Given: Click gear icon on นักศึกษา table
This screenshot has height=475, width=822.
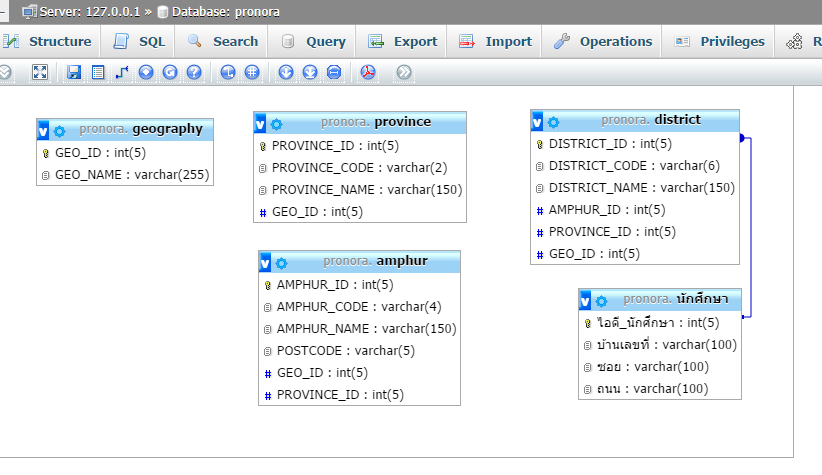Looking at the screenshot, I should pos(601,301).
